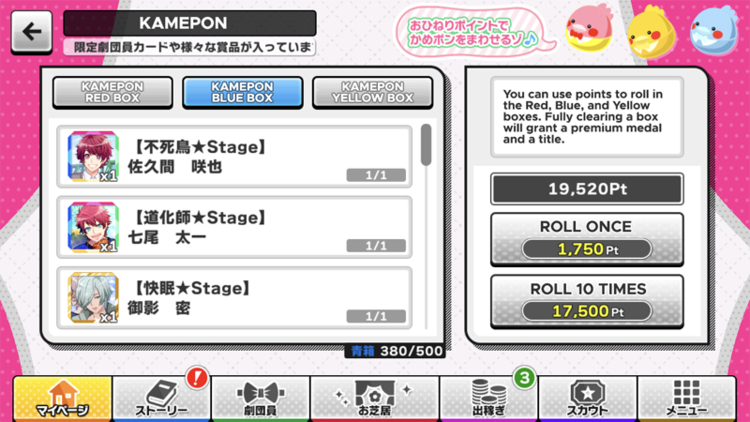Select the Kamepon Blue Box tab
The width and height of the screenshot is (750, 422).
pos(243,92)
